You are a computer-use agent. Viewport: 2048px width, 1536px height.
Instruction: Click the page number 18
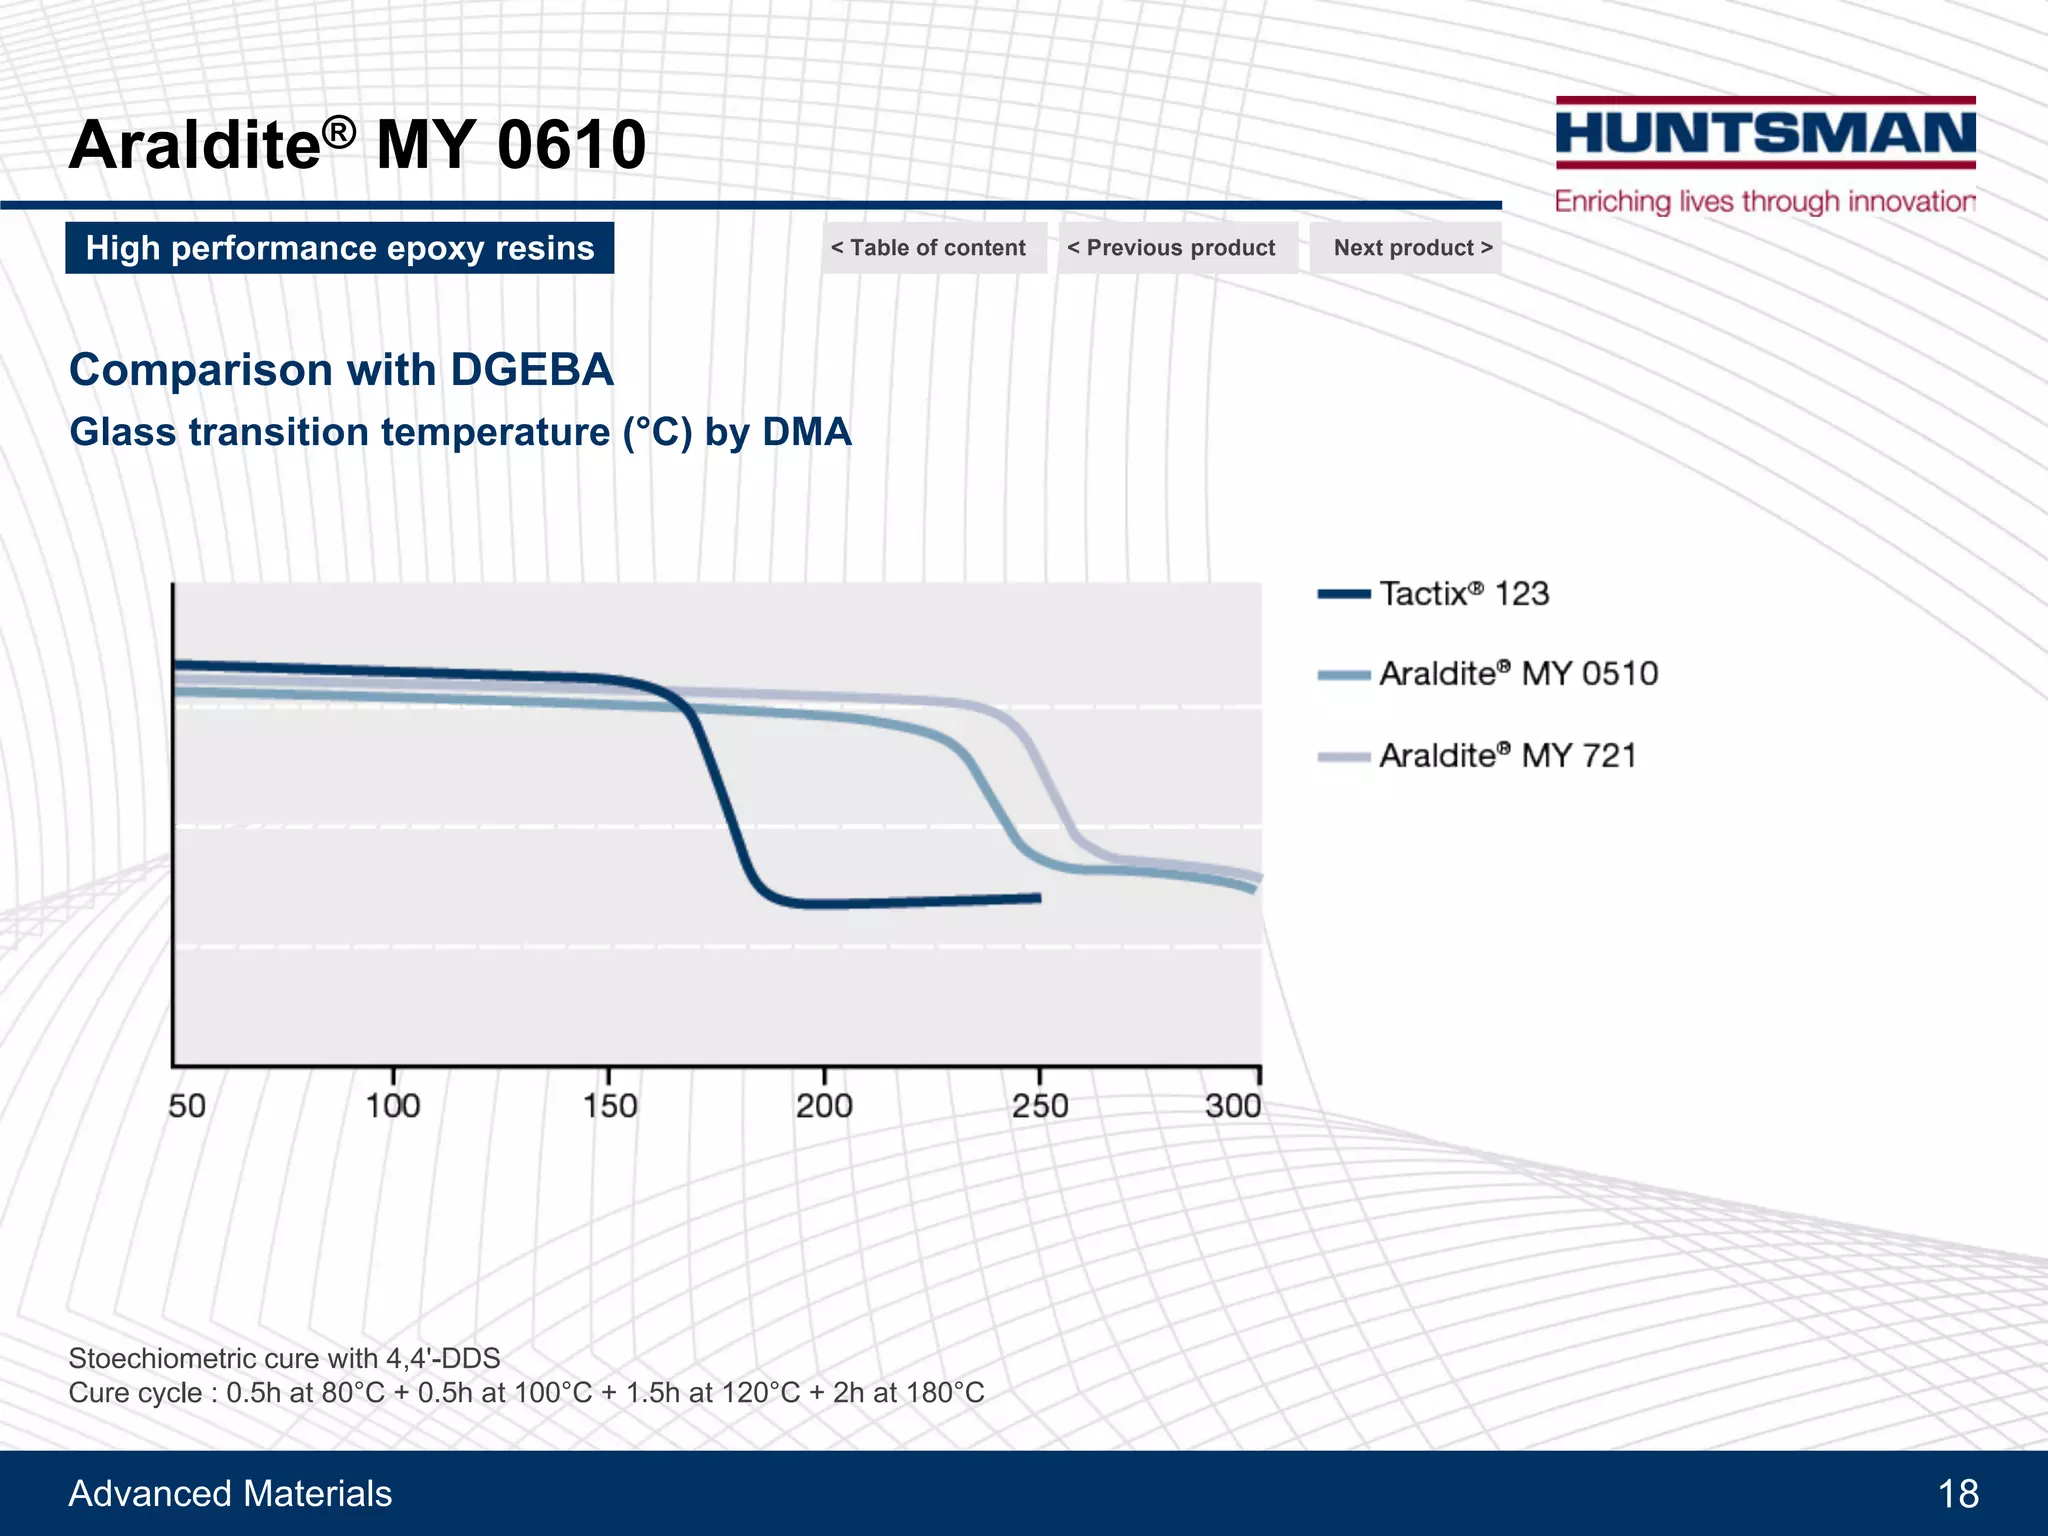coord(1957,1494)
